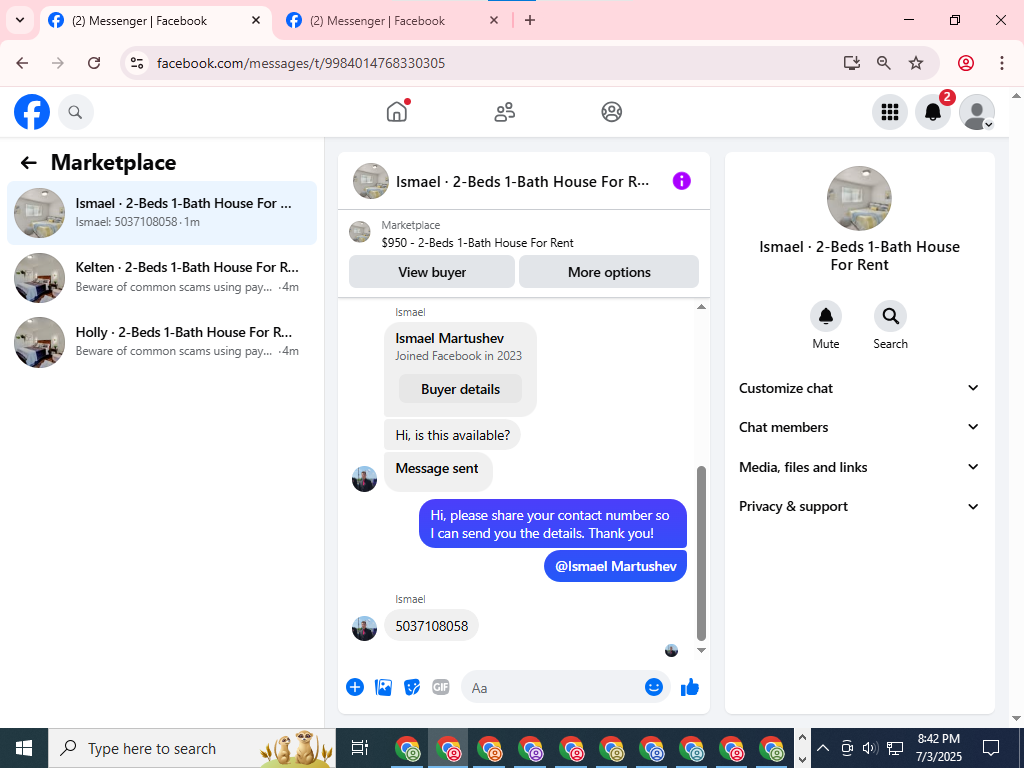Click the browser back arrow
1024x768 pixels.
pos(22,63)
